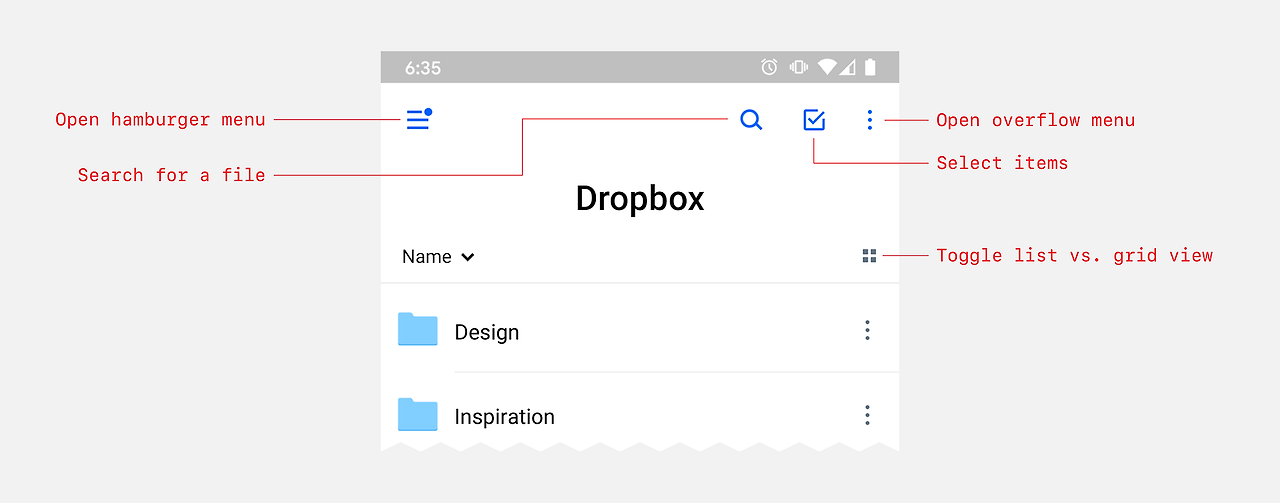Open the hamburger menu icon
The image size is (1280, 503).
coord(418,120)
